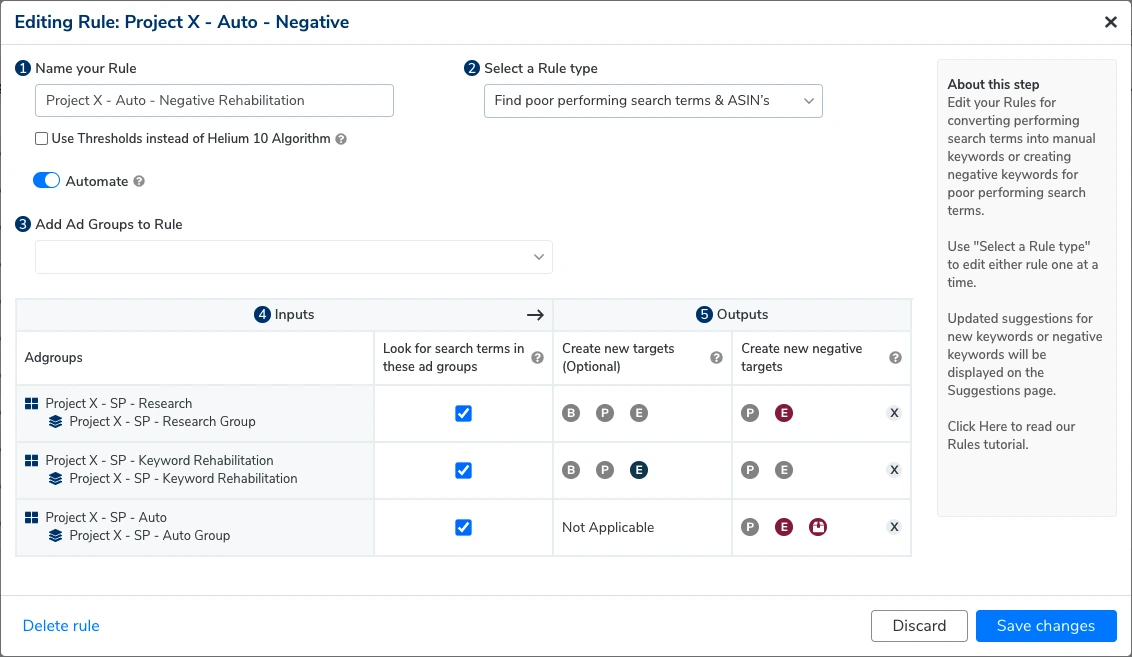Remove Project X - SP - Research row
Viewport: 1132px width, 657px height.
tap(894, 413)
